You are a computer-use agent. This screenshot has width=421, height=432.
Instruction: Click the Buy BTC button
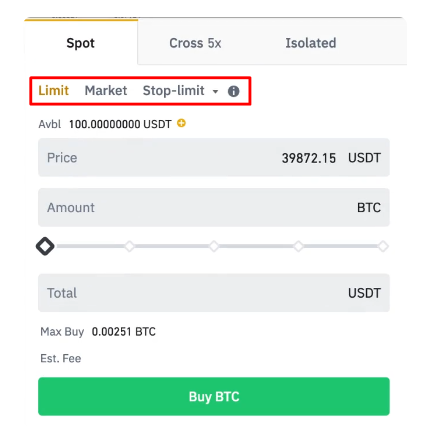pos(214,396)
